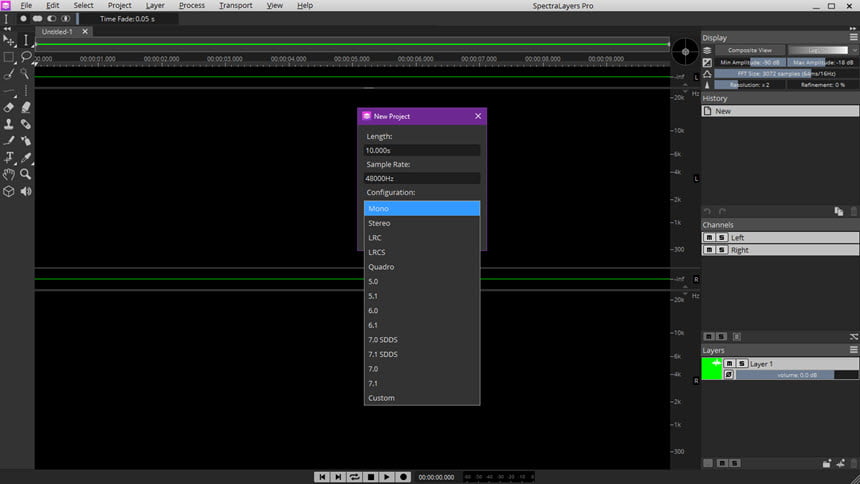Select the Clone Stamp tool
This screenshot has width=860, height=484.
tap(9, 124)
